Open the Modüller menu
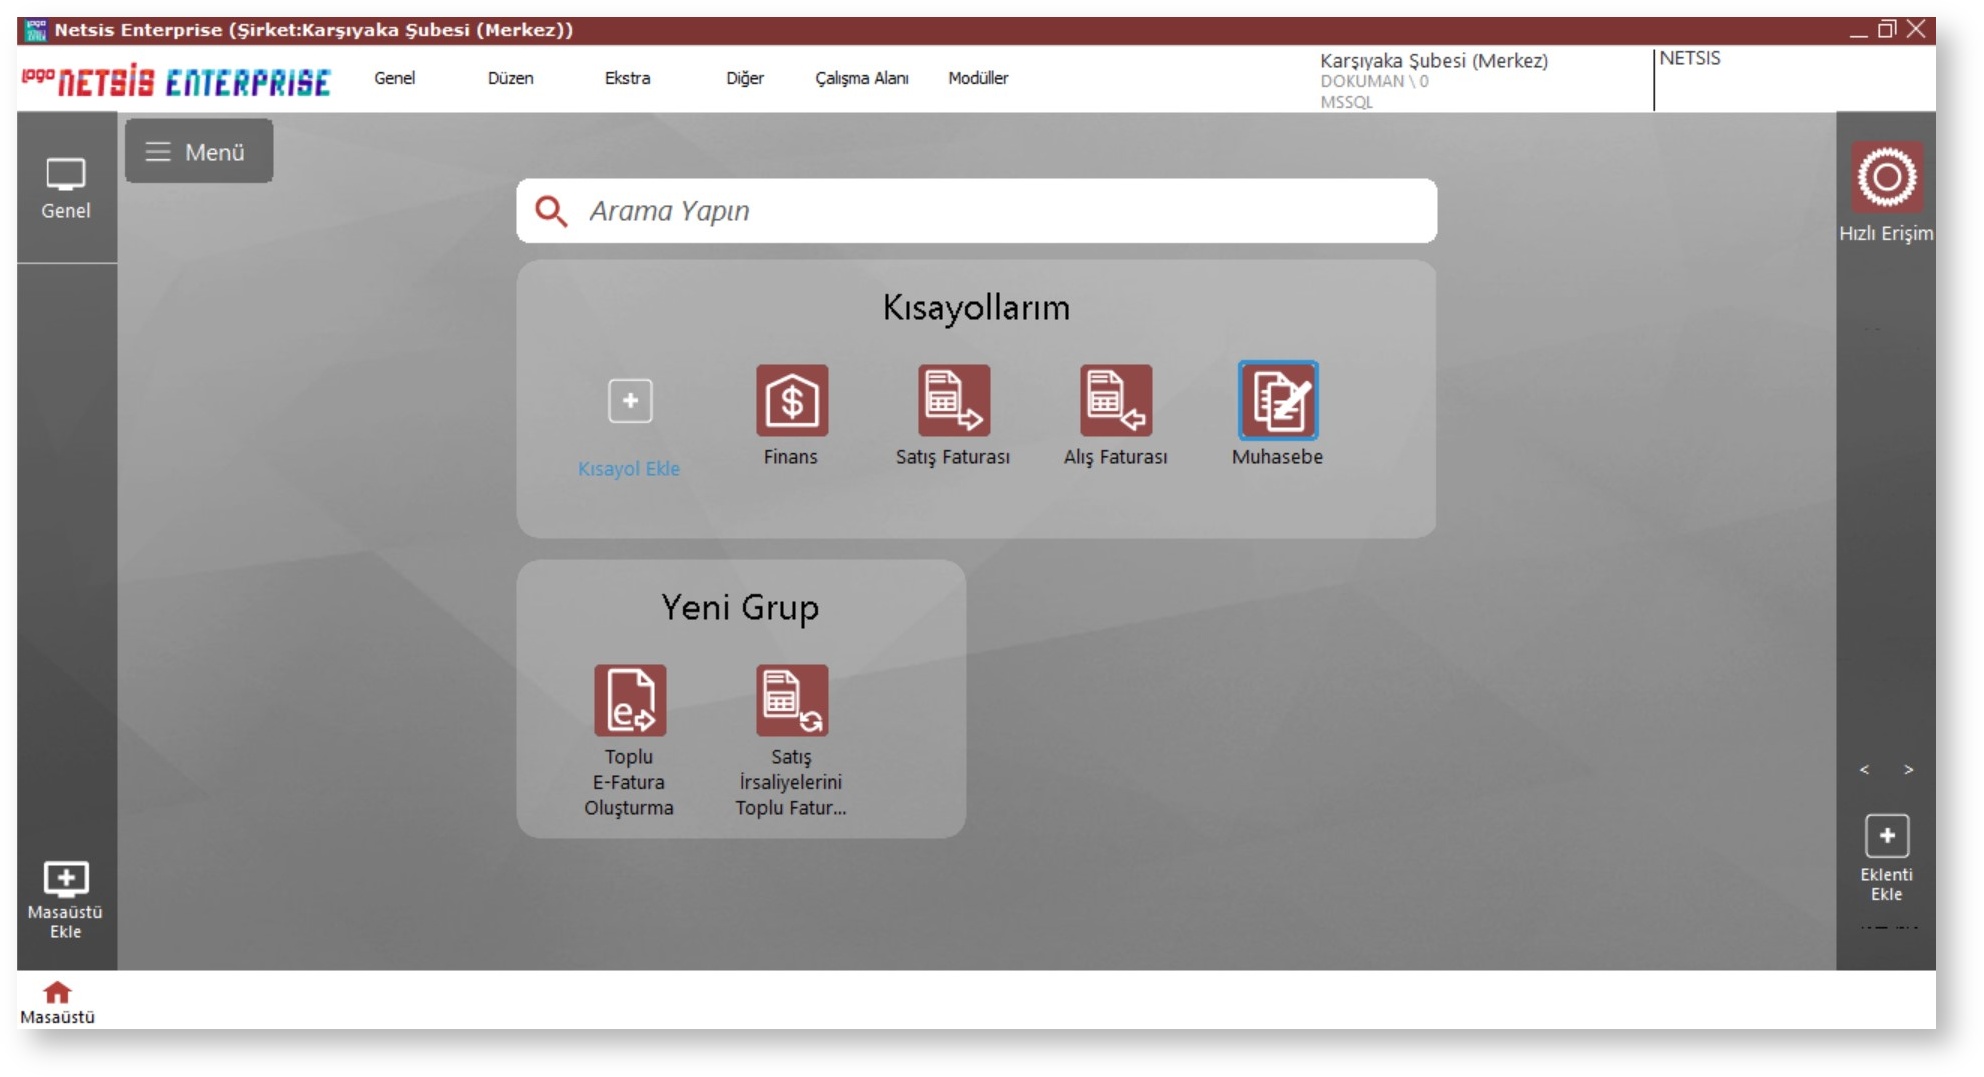Screen dimensions: 1984x1077 978,78
